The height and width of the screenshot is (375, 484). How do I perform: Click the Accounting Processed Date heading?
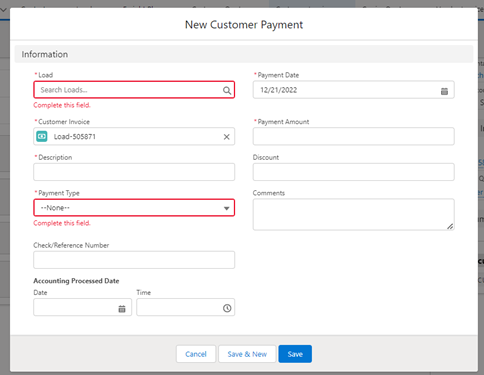(76, 281)
